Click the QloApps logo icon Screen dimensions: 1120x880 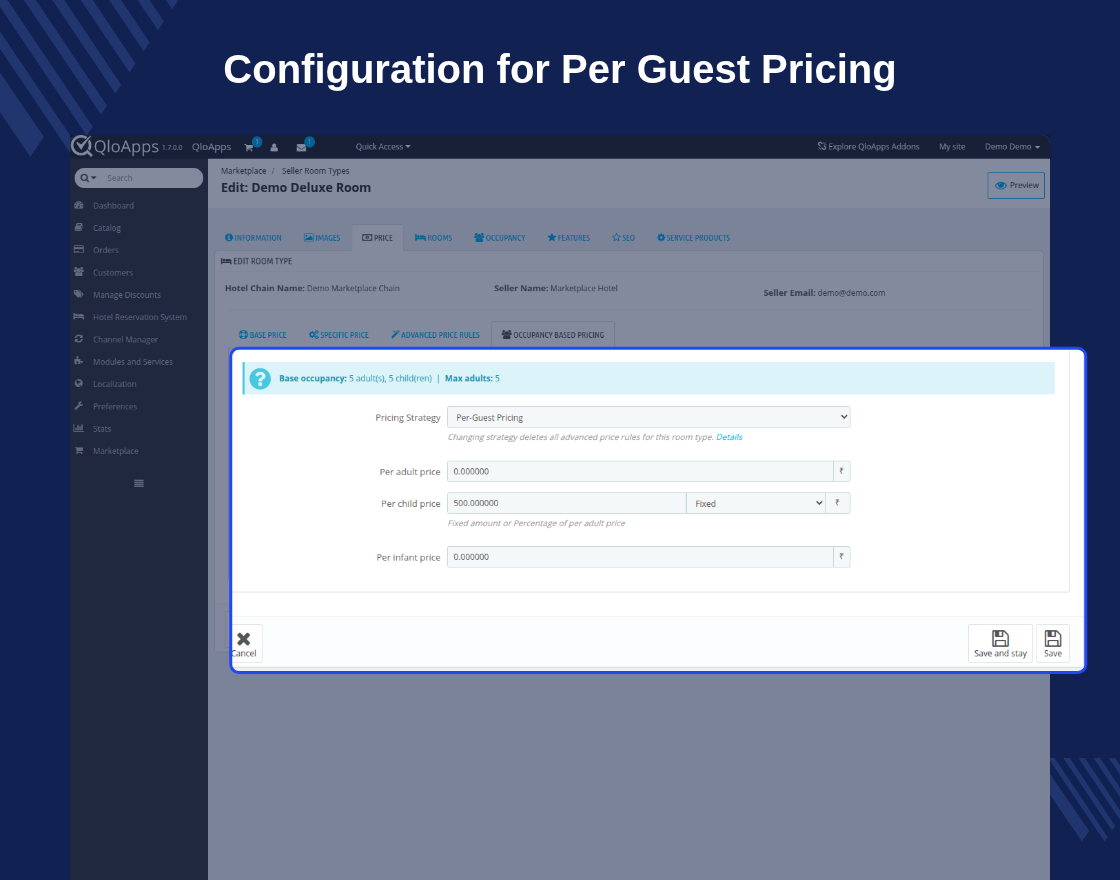point(81,146)
